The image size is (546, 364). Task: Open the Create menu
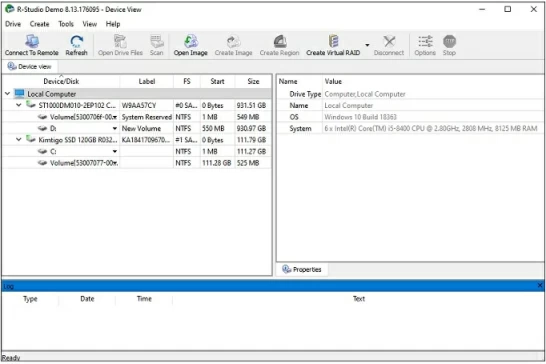[39, 24]
